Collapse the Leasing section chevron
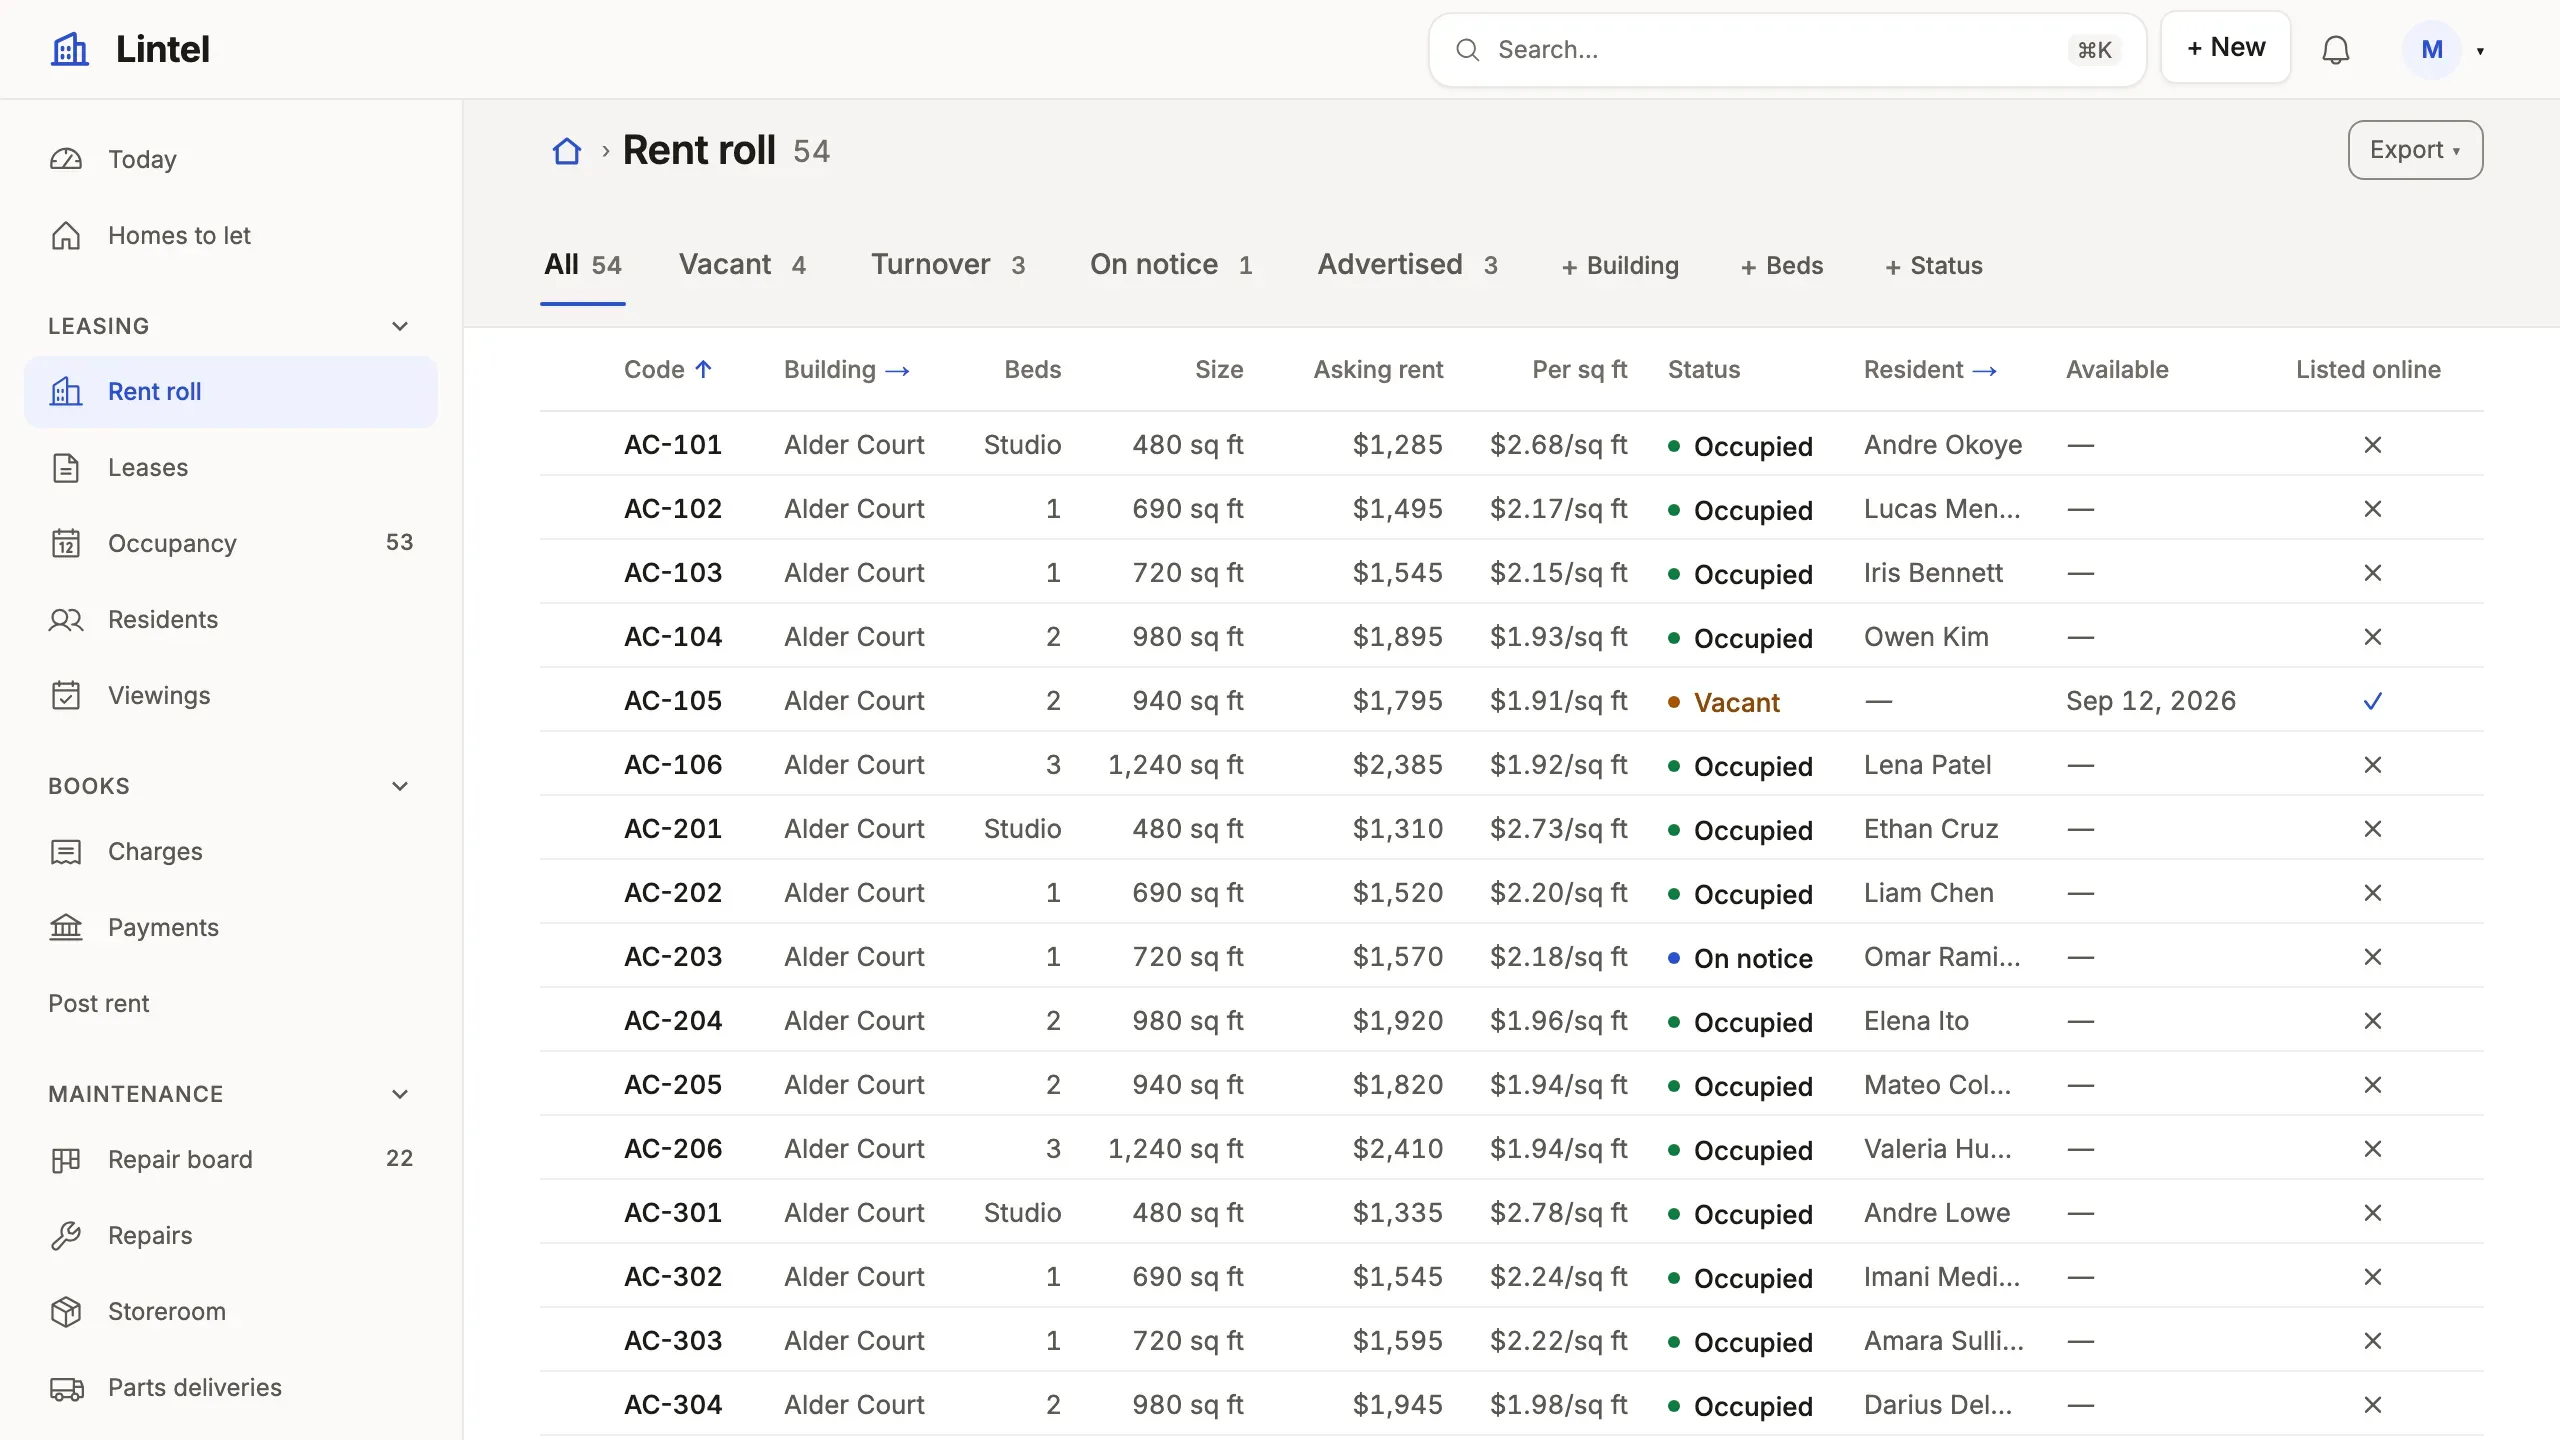The image size is (2560, 1440). (x=400, y=326)
